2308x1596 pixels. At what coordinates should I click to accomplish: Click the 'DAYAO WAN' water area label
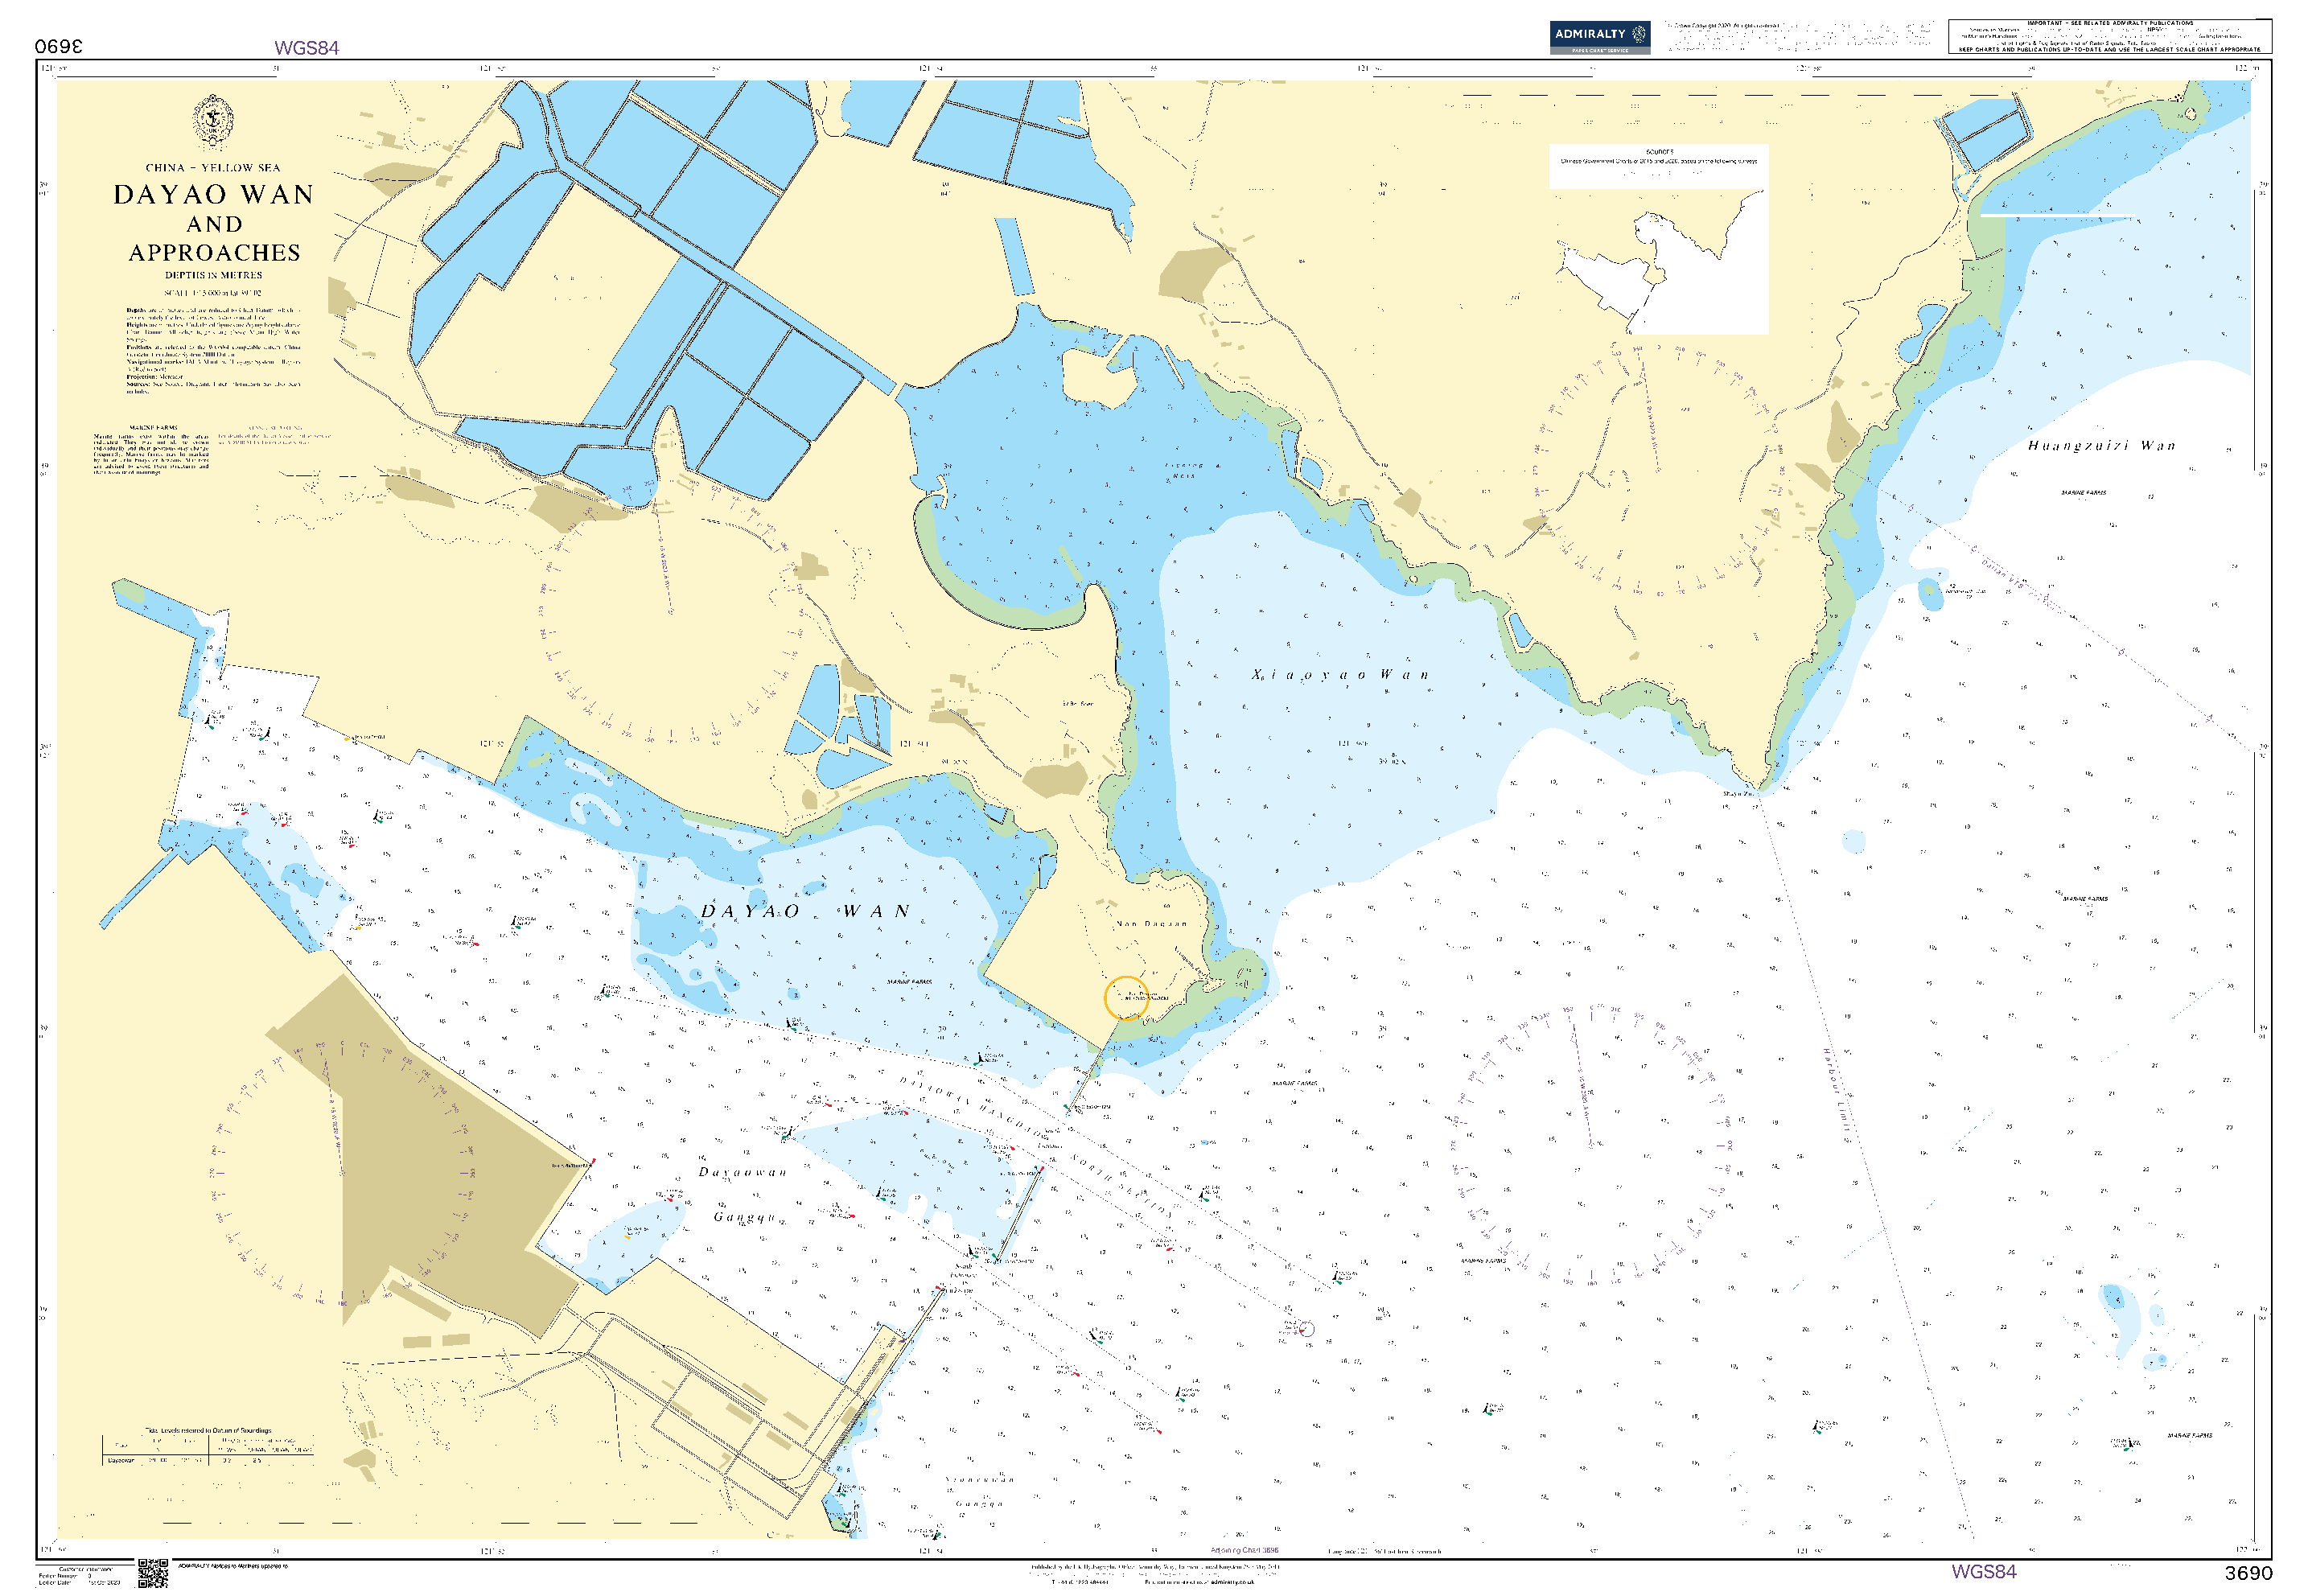click(805, 911)
